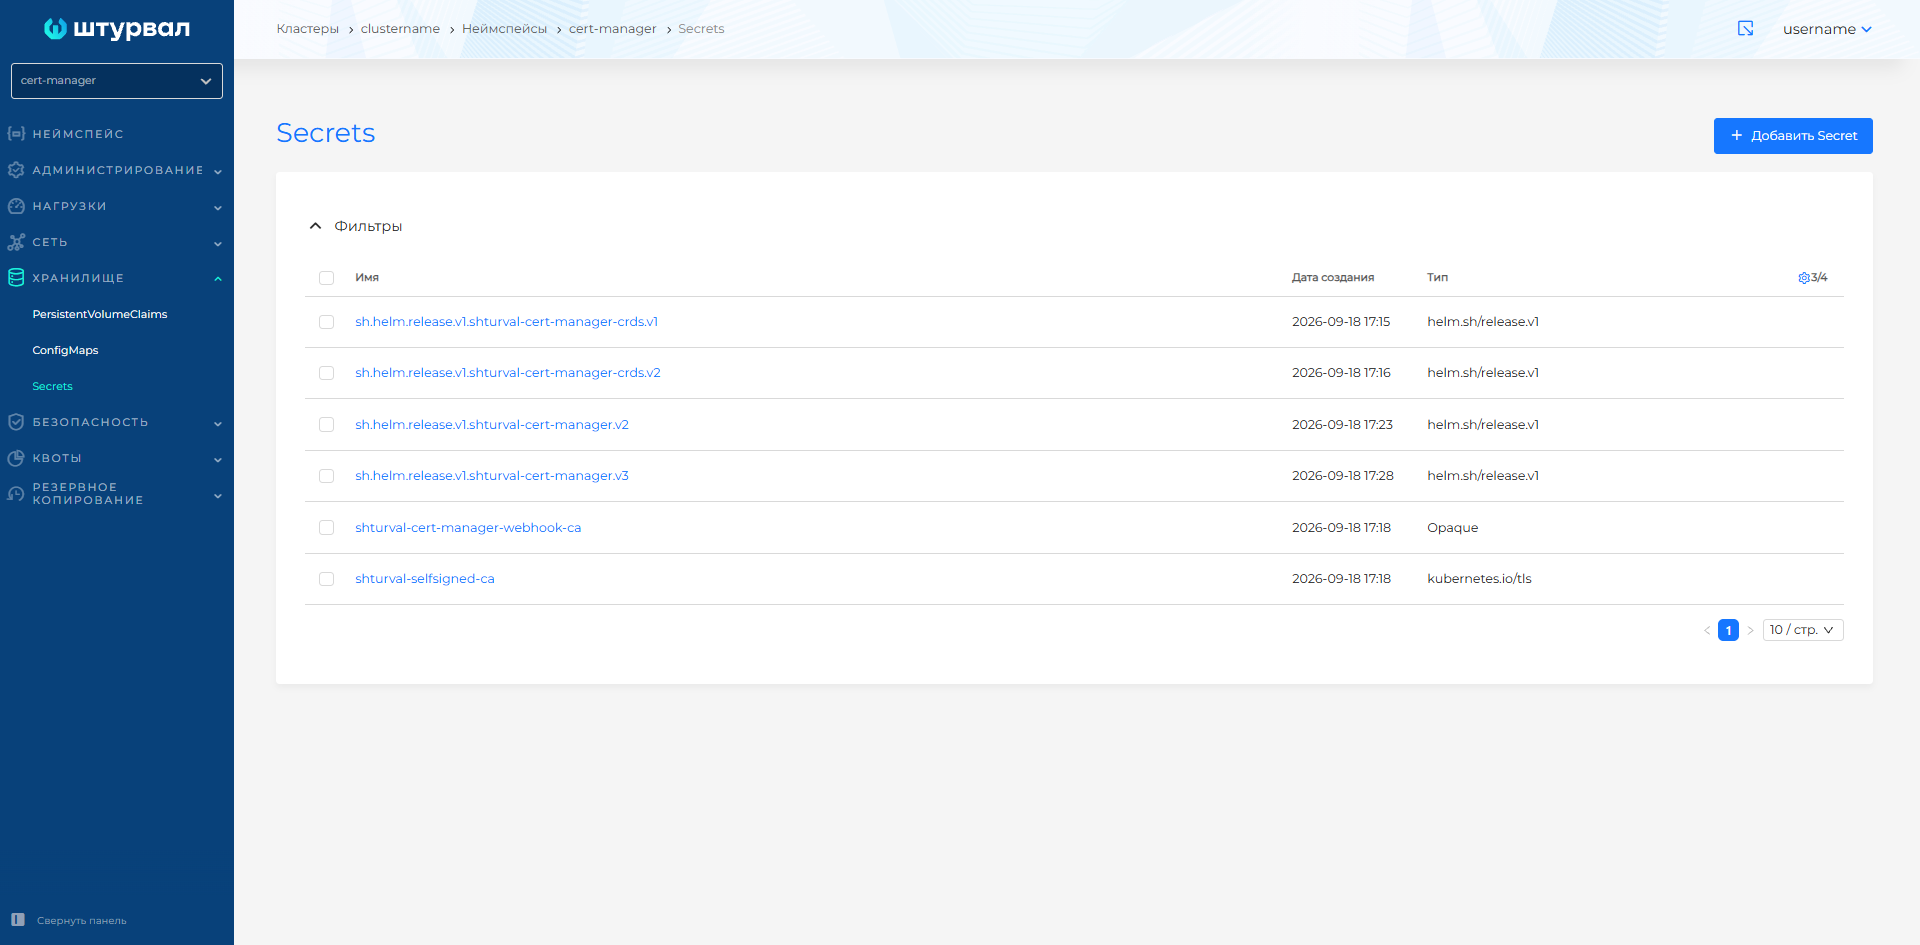Check the cert-manager.v2 row checkbox
This screenshot has height=945, width=1920.
326,425
